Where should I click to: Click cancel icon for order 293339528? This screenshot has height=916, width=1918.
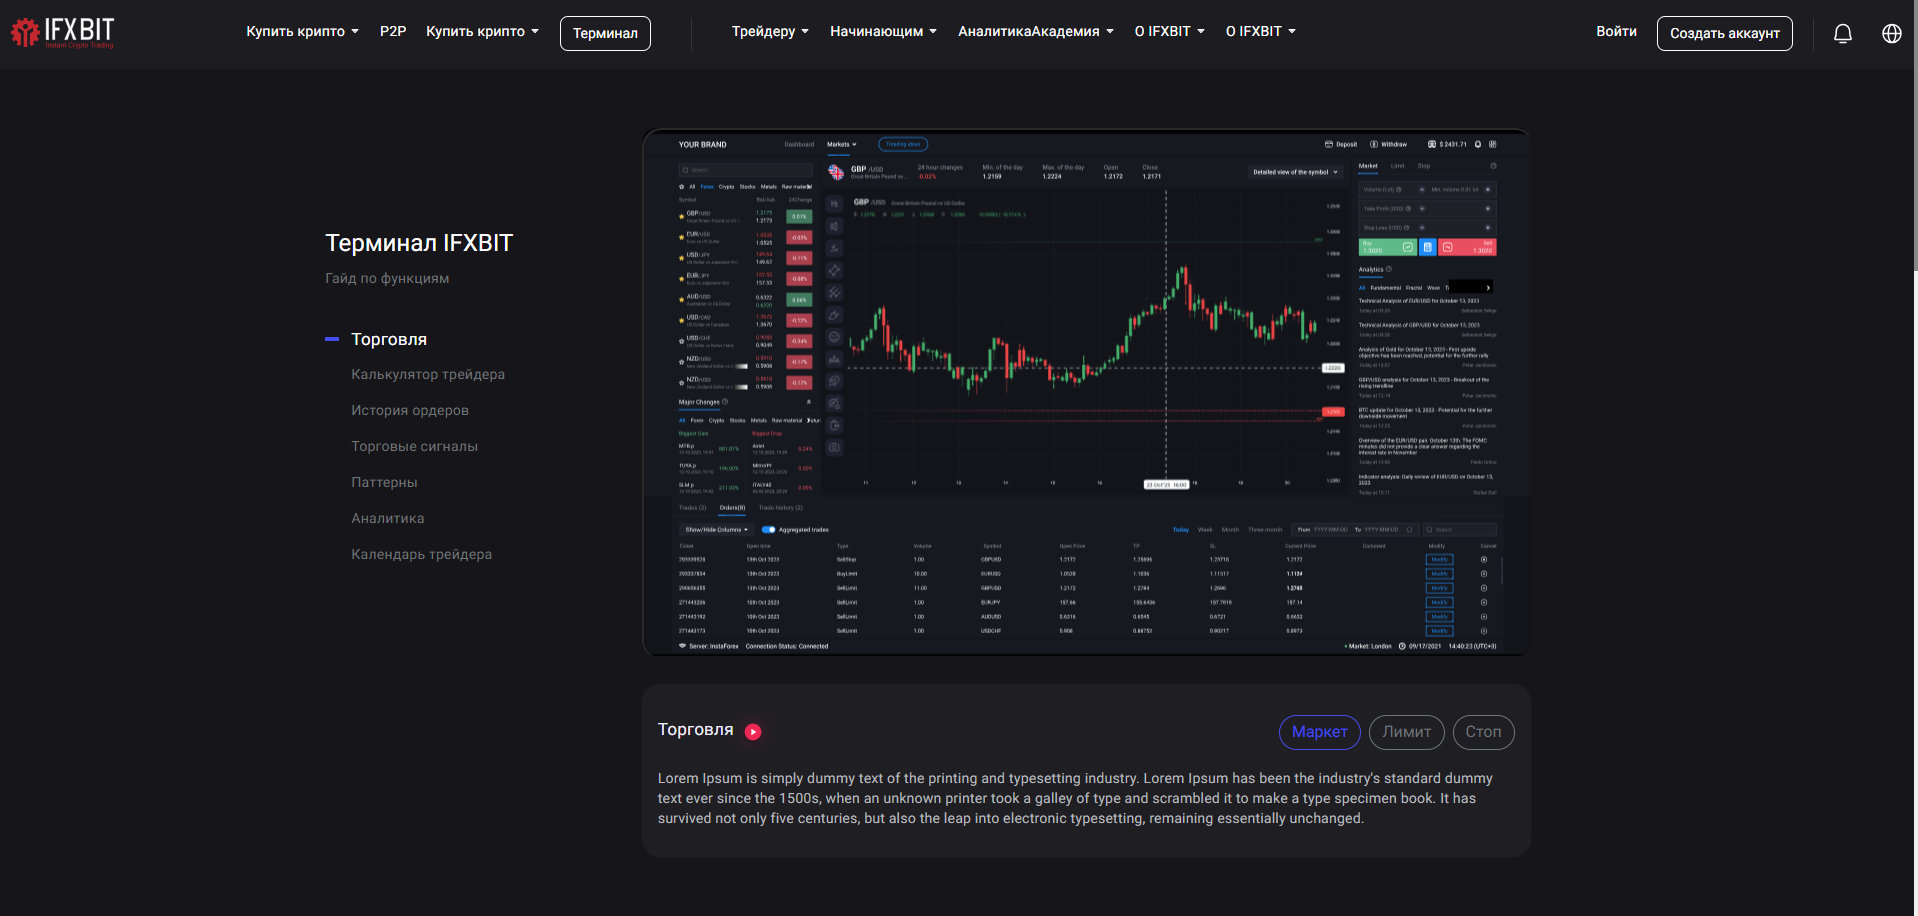(1484, 560)
